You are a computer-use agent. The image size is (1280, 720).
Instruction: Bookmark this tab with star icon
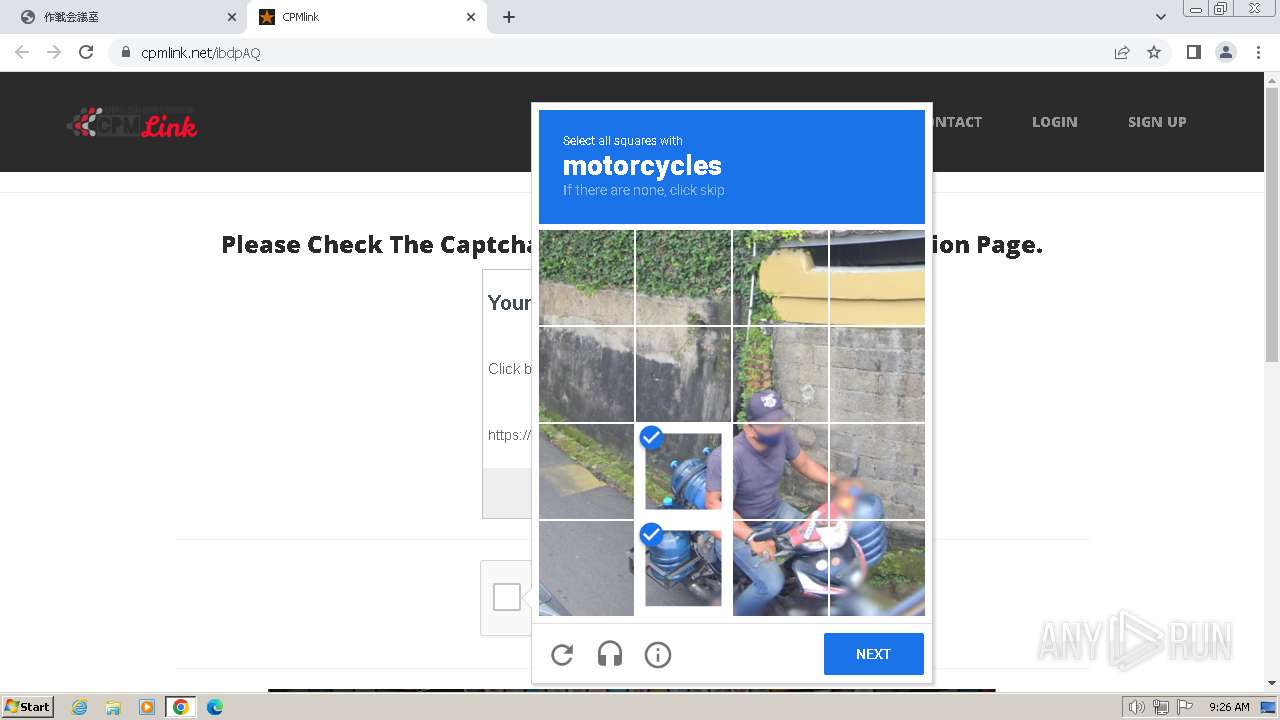click(1154, 52)
